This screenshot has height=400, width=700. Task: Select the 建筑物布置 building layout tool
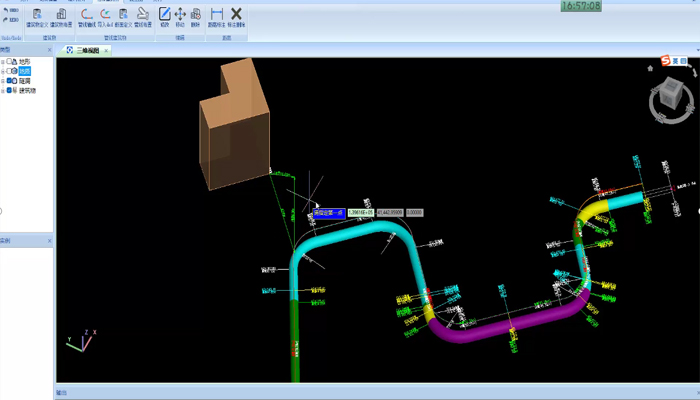pos(61,16)
